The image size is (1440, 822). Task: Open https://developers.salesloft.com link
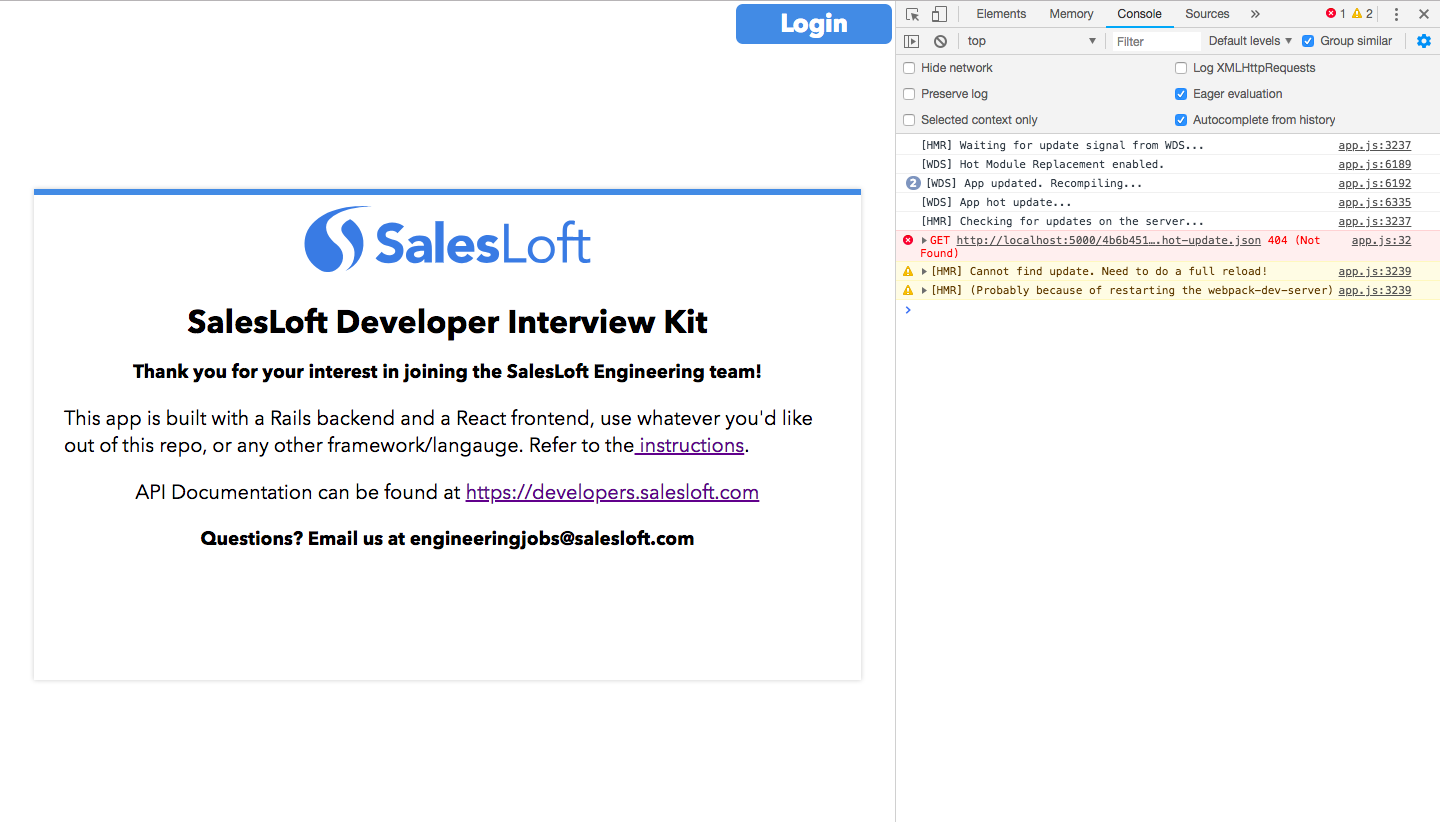(612, 492)
